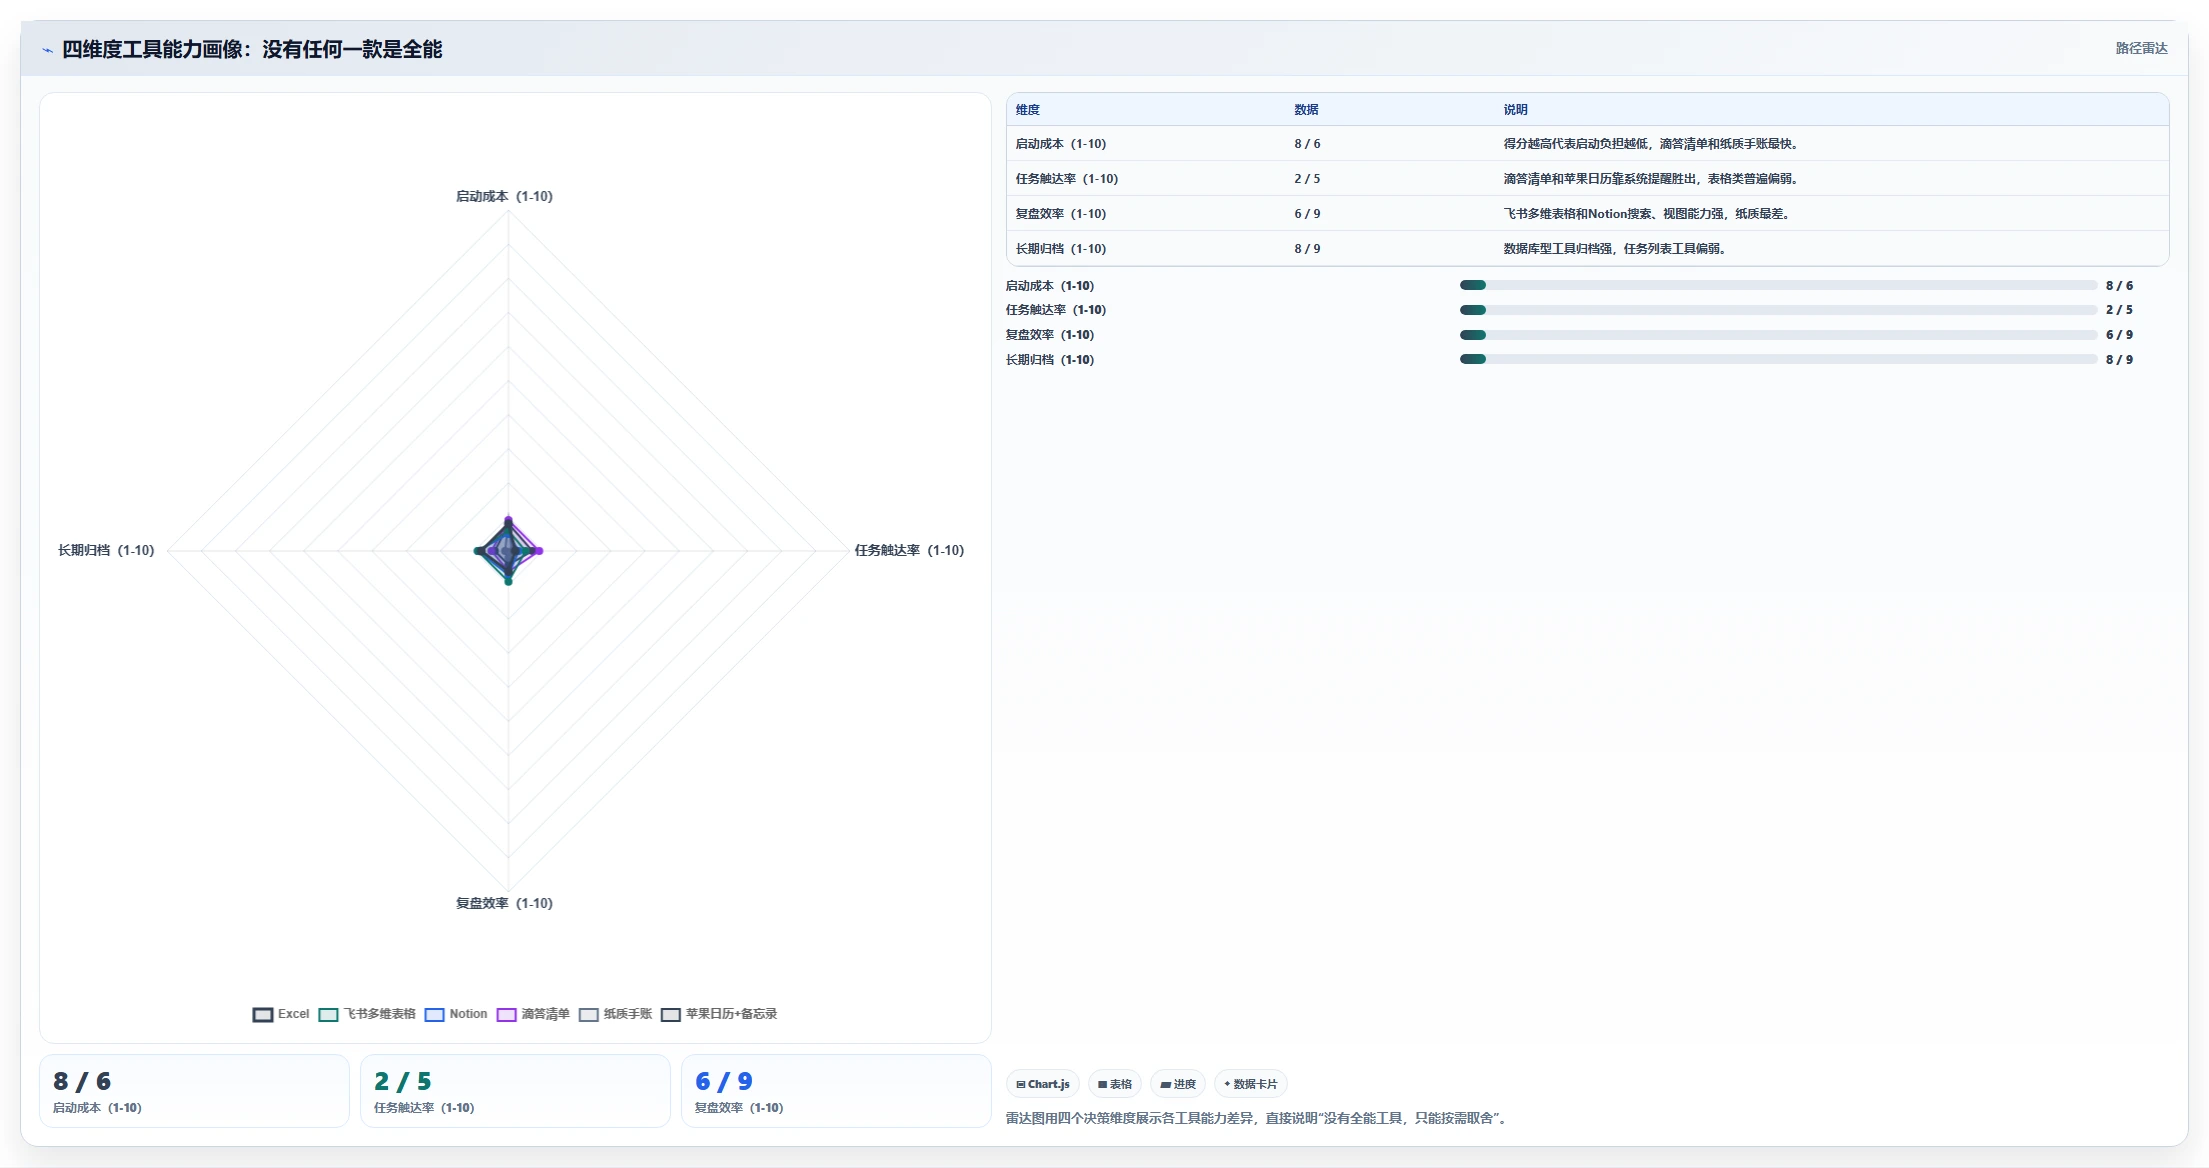2209x1168 pixels.
Task: Click the table data cell 6 / 9
Action: [x=1307, y=214]
